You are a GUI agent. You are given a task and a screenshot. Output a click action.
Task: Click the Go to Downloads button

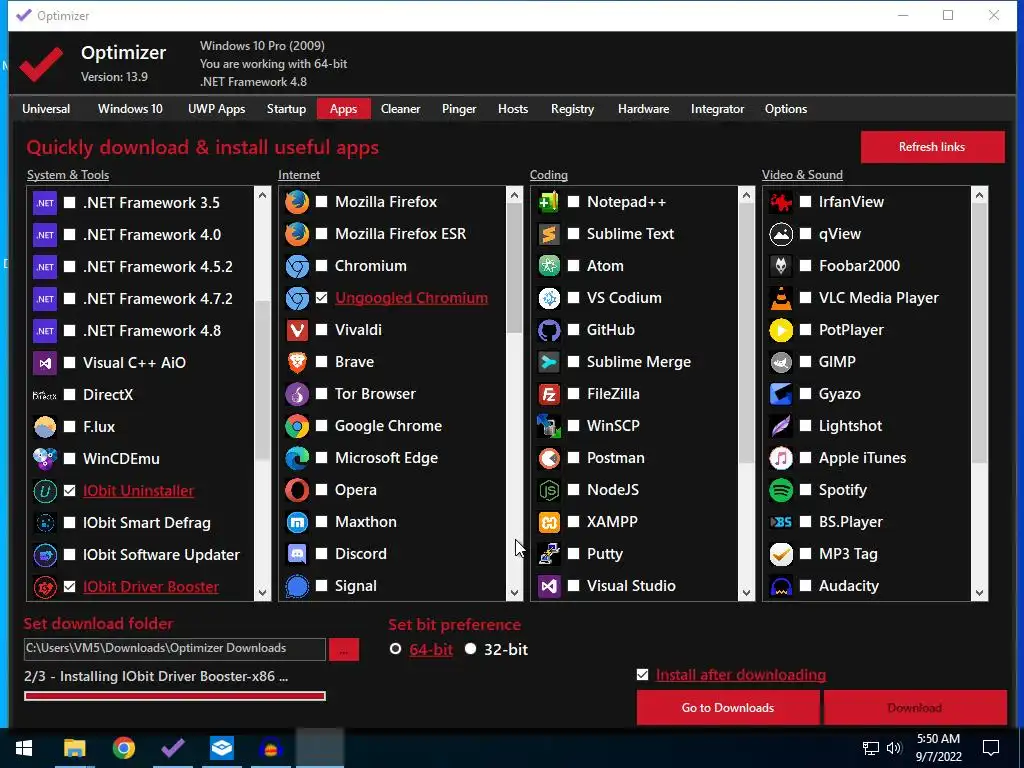728,708
